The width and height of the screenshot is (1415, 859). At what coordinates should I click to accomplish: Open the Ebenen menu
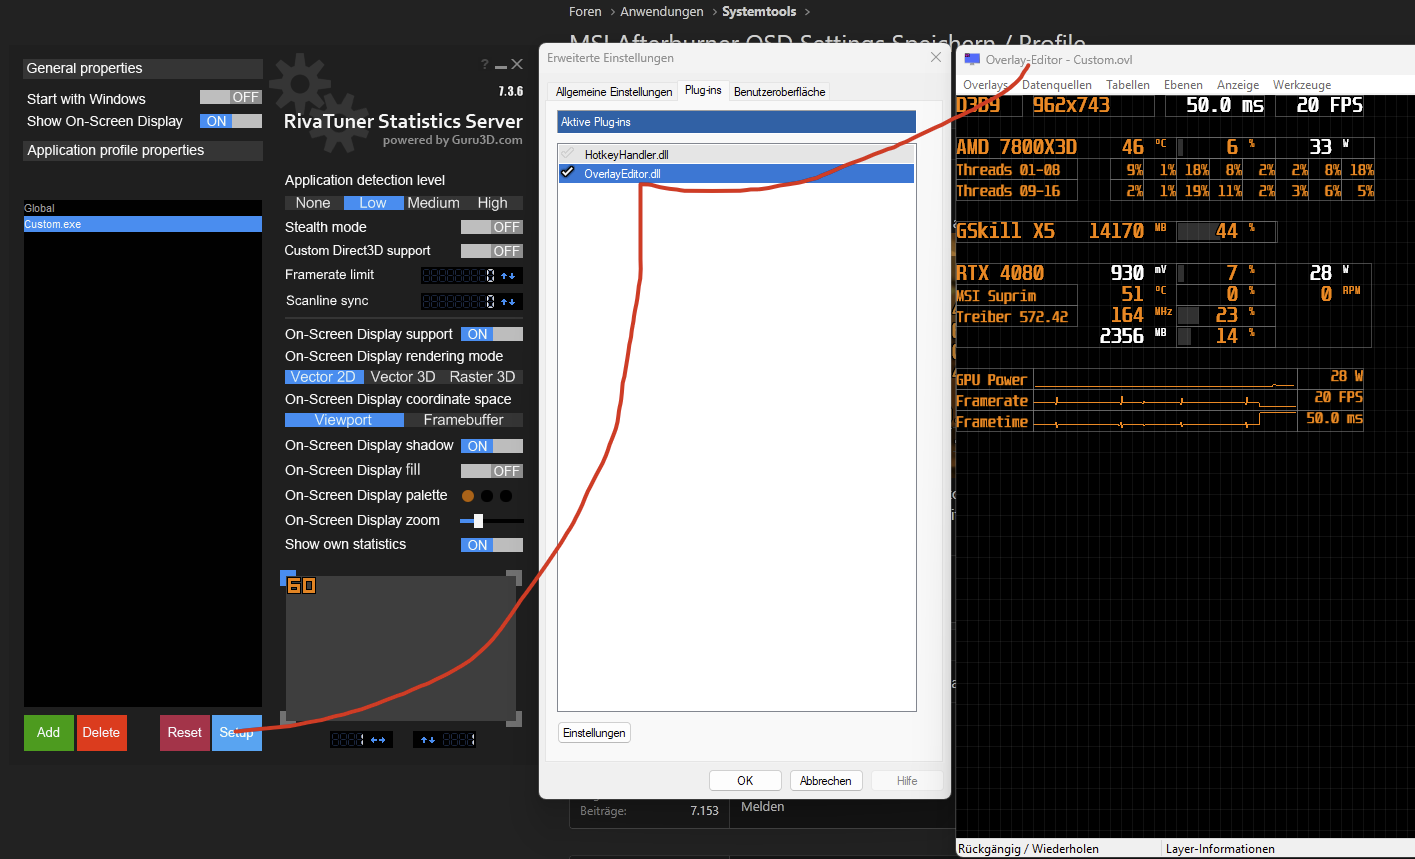1183,85
